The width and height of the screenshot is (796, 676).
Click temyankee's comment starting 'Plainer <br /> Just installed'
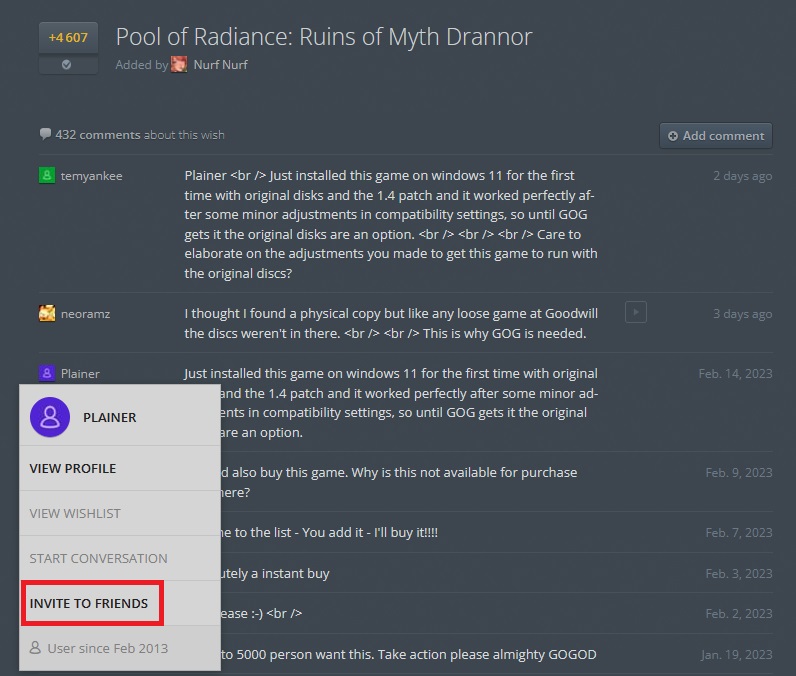pyautogui.click(x=391, y=224)
